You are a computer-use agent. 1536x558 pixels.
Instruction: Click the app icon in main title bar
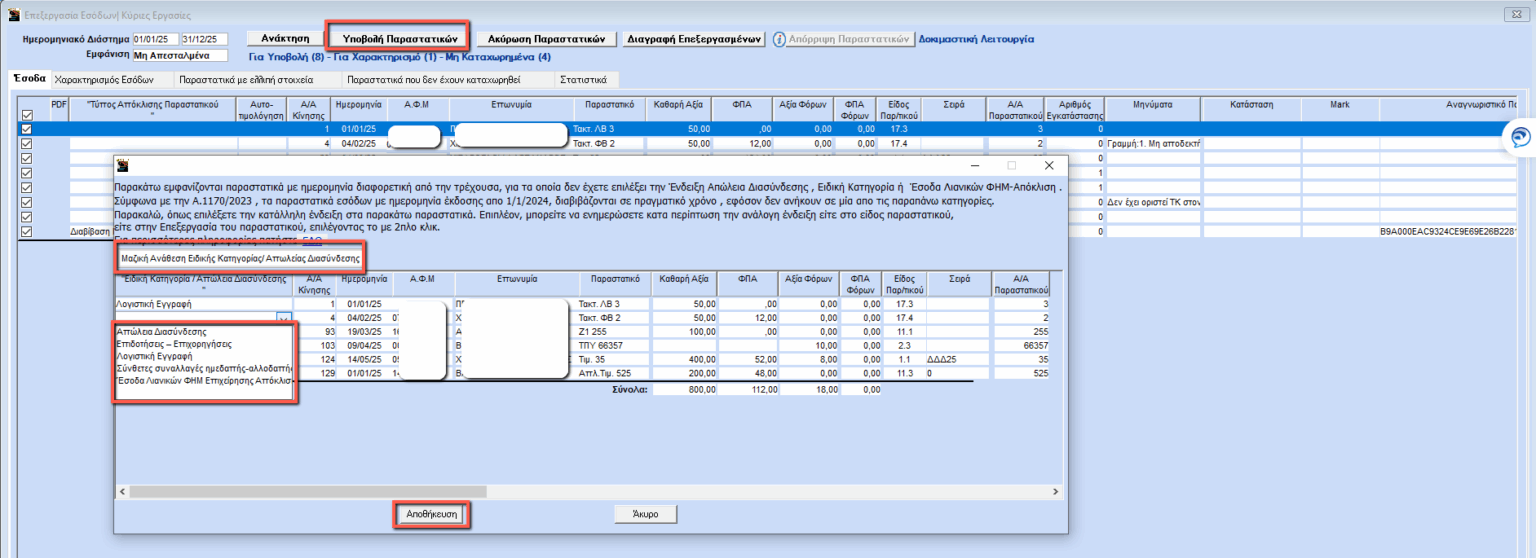(12, 16)
